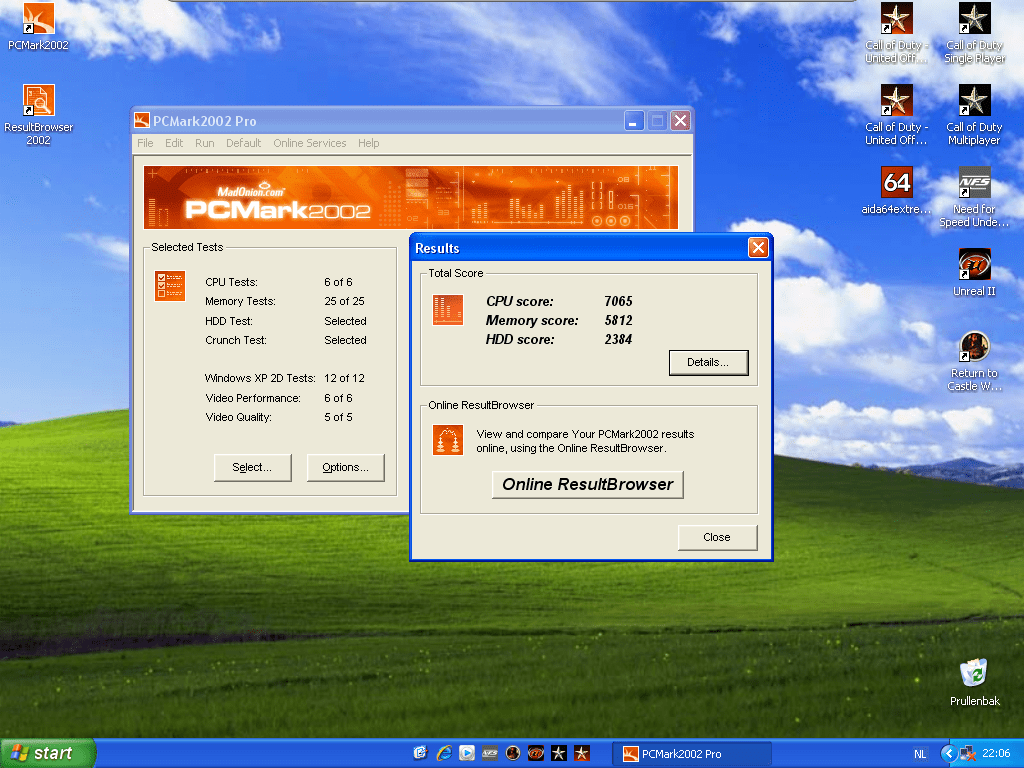Click the Select... button

253,468
